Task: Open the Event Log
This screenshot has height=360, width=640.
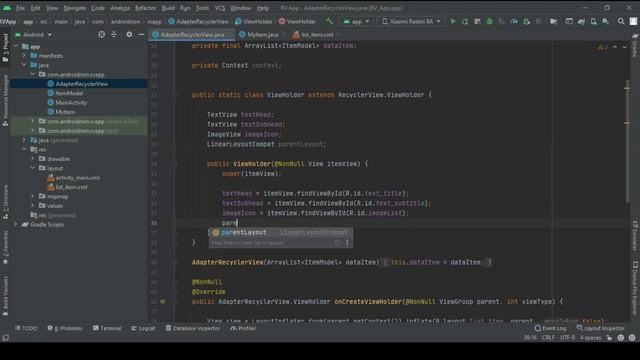Action: tap(550, 328)
